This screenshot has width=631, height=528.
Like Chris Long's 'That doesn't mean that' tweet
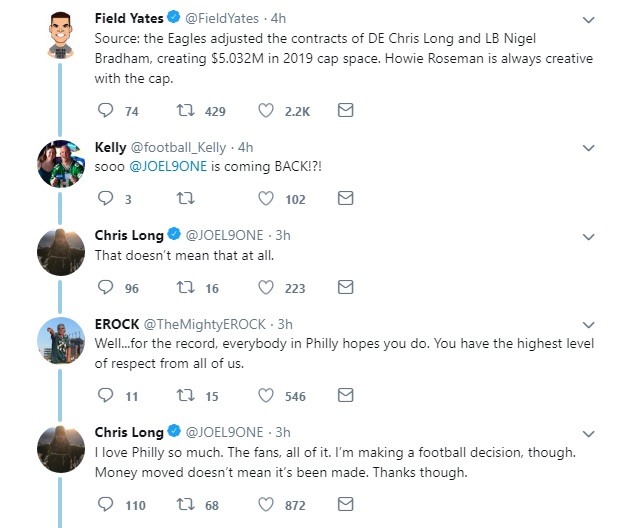click(x=268, y=287)
